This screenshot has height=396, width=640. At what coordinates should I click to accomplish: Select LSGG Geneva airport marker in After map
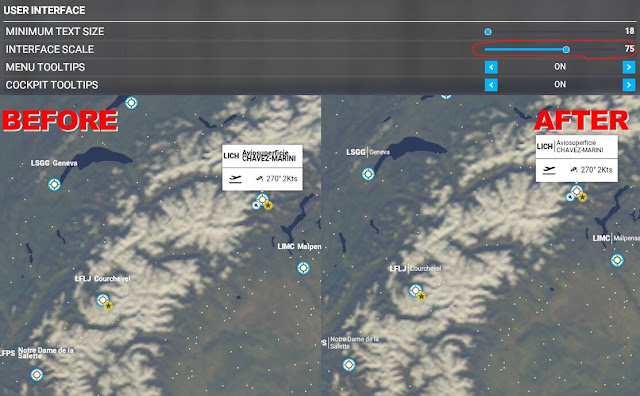coord(368,174)
